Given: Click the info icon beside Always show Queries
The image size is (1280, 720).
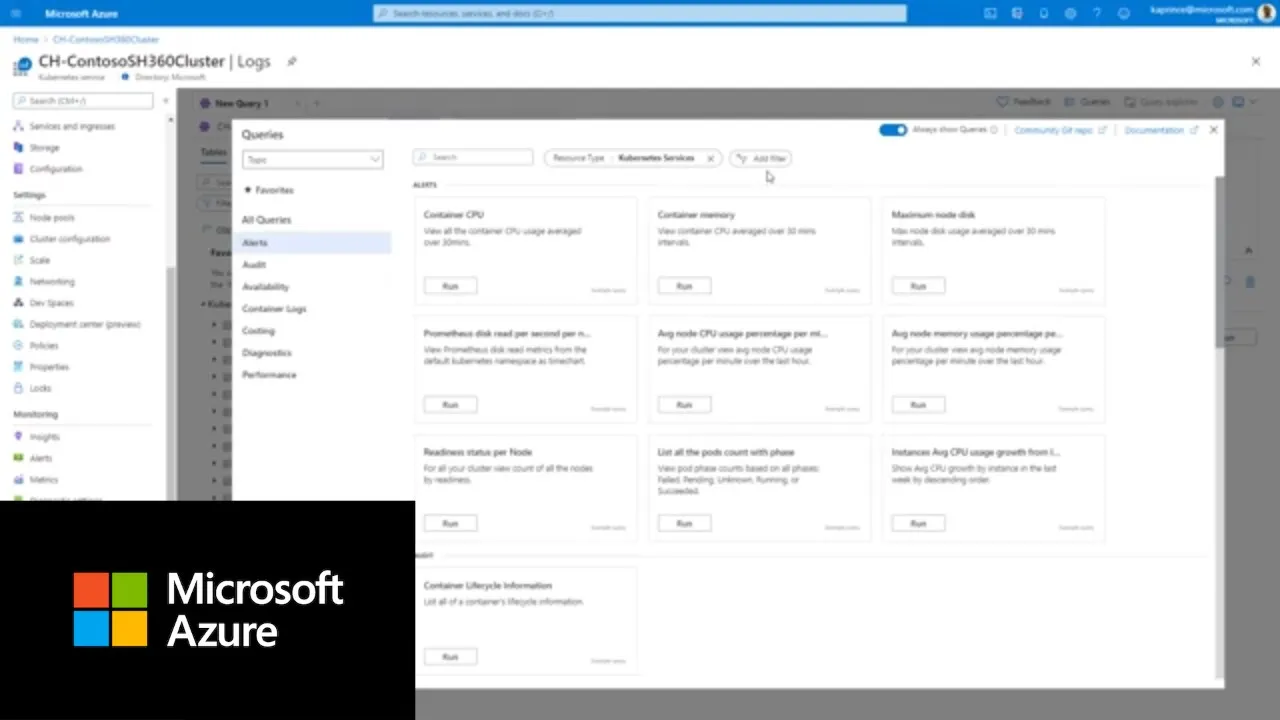Looking at the screenshot, I should pyautogui.click(x=993, y=130).
